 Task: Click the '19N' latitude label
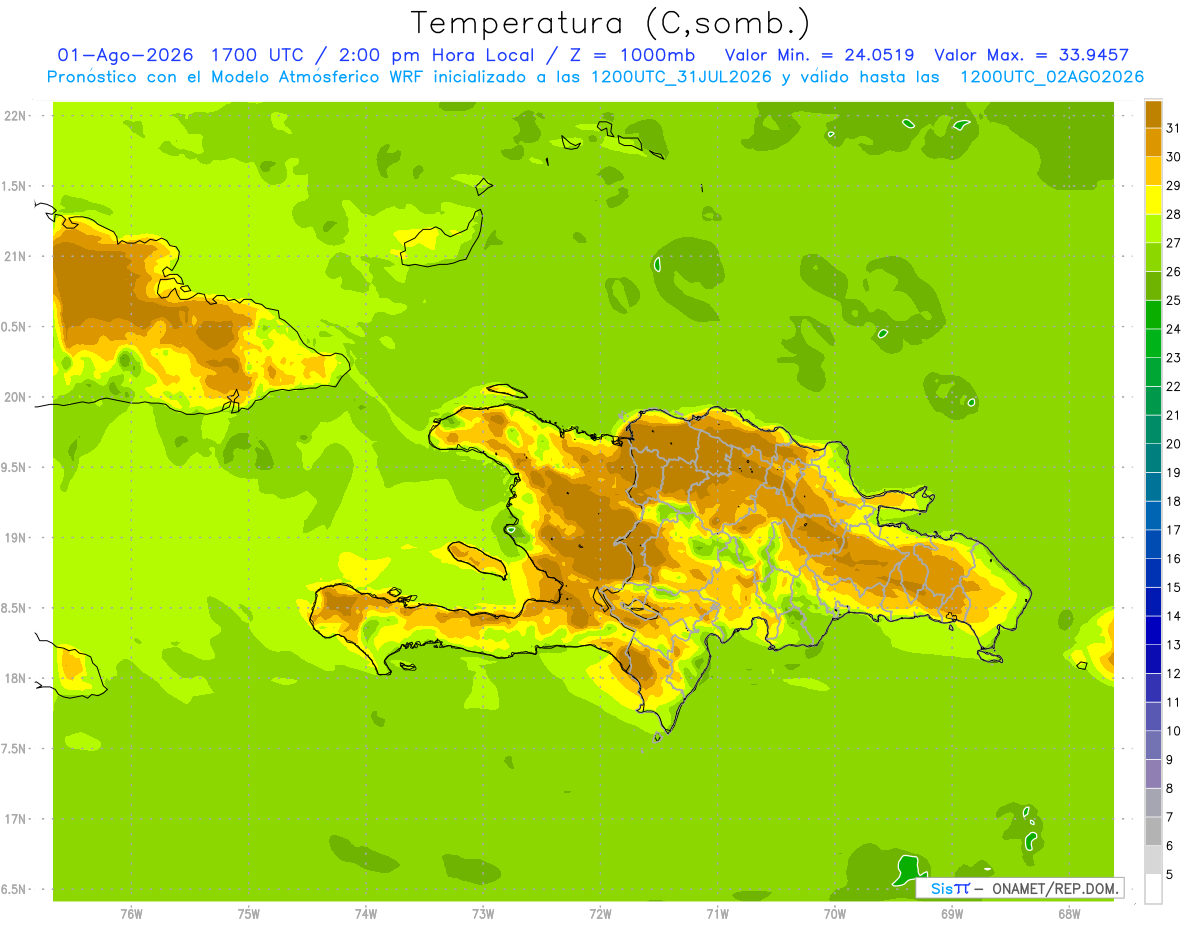pyautogui.click(x=16, y=538)
